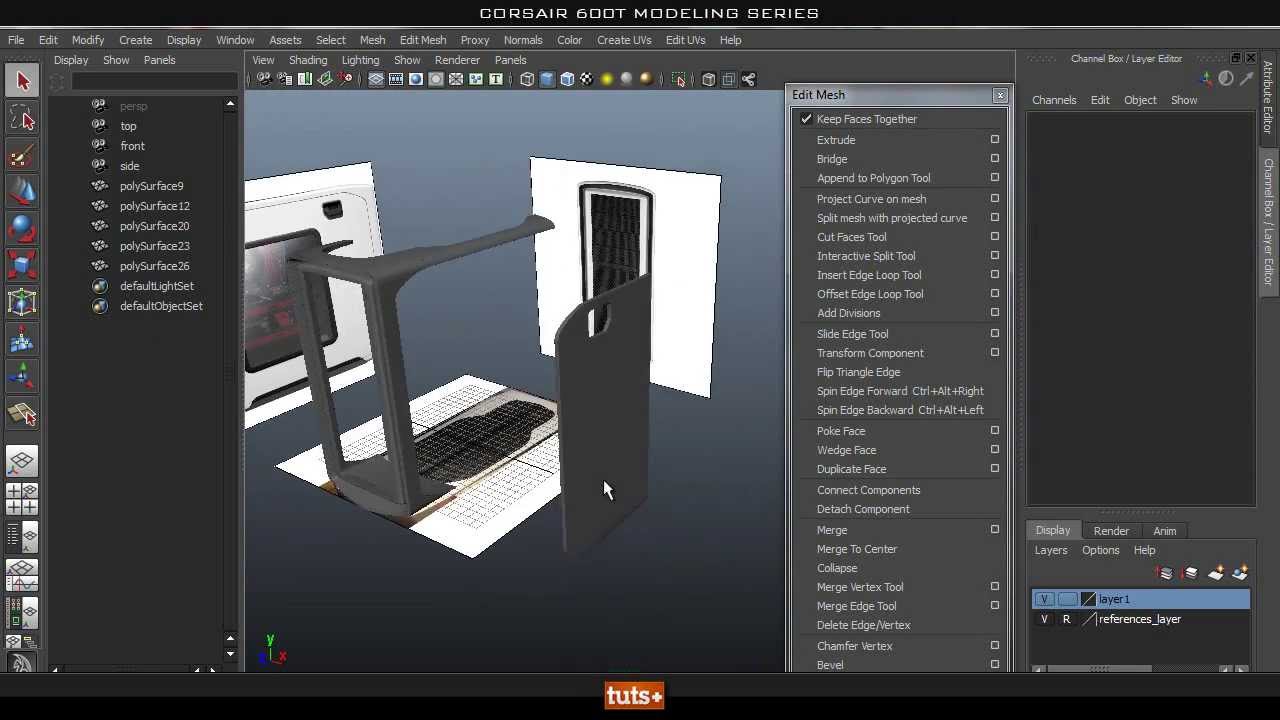Open Extrude options box

coord(995,140)
